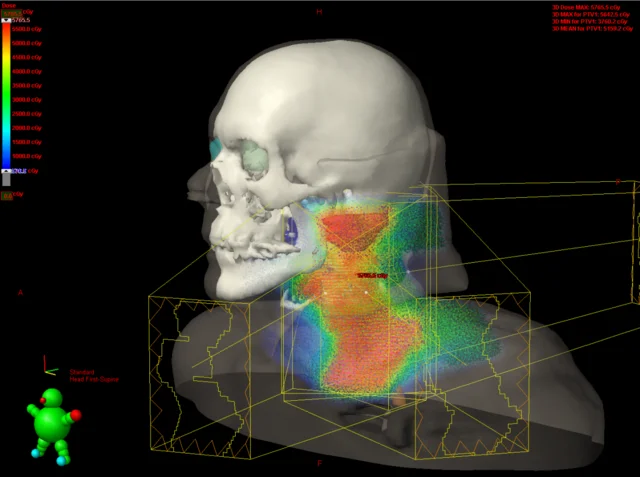Select the 1500.0 cGy scale label
This screenshot has height=477, width=640.
pyautogui.click(x=27, y=142)
